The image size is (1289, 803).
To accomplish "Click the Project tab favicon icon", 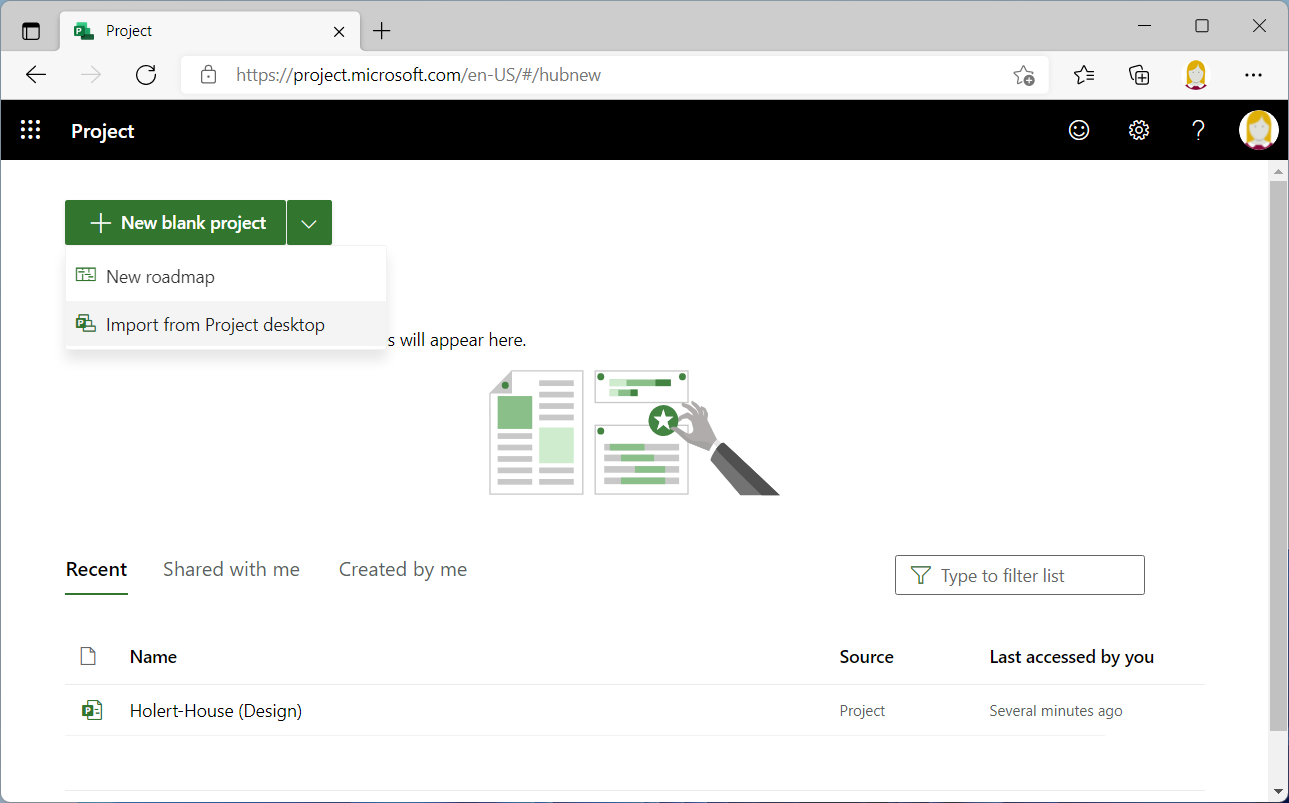I will coord(84,31).
